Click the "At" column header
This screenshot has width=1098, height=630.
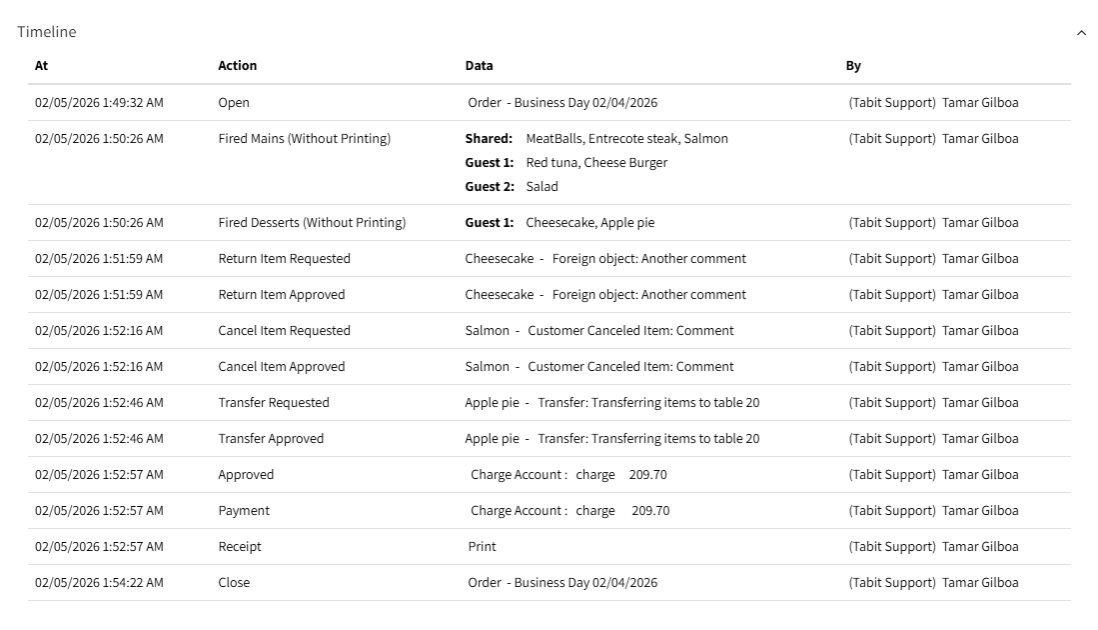[x=41, y=66]
